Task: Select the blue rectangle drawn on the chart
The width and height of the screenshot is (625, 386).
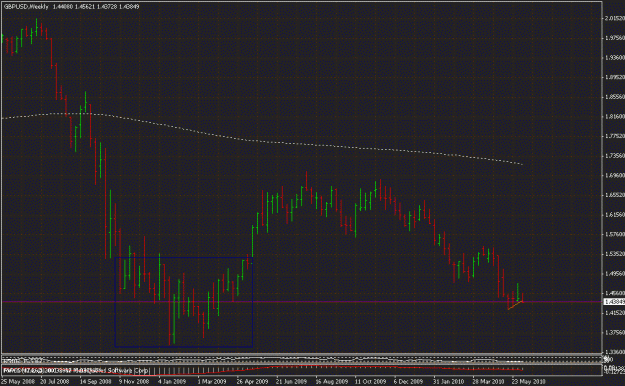Action: point(184,302)
